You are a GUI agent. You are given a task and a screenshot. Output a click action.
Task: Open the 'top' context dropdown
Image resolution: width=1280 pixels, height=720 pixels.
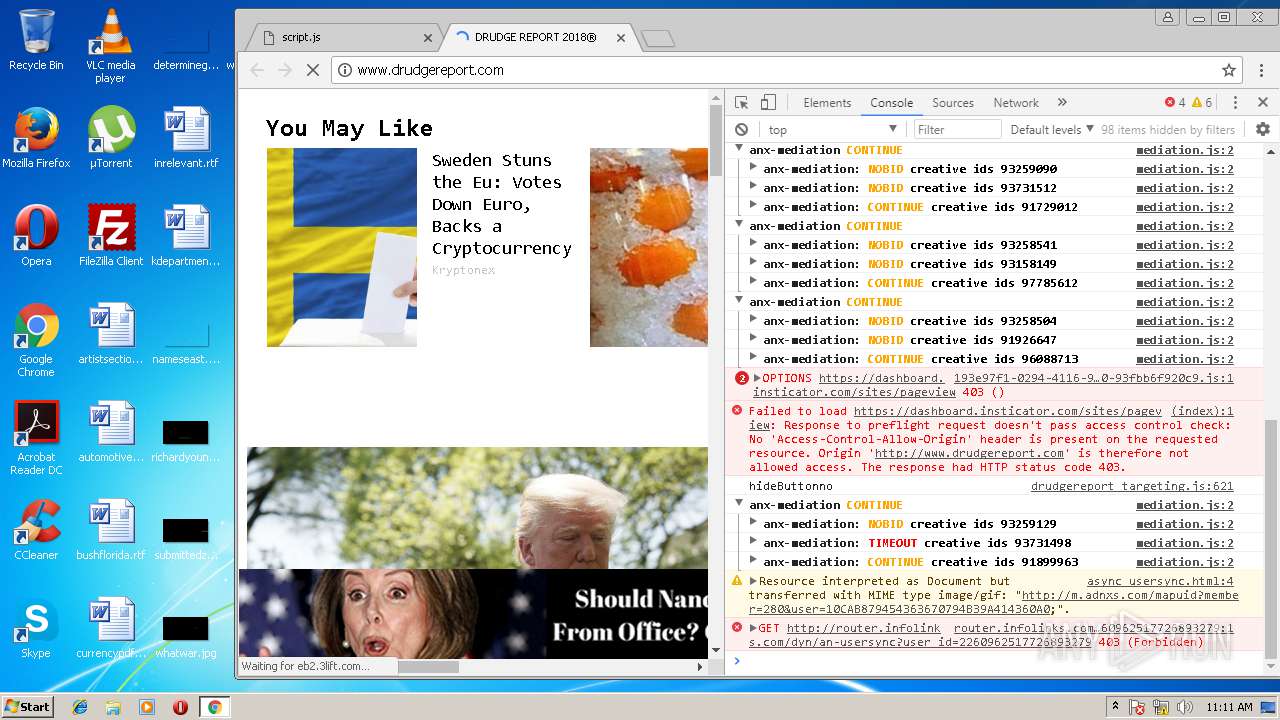[x=832, y=129]
